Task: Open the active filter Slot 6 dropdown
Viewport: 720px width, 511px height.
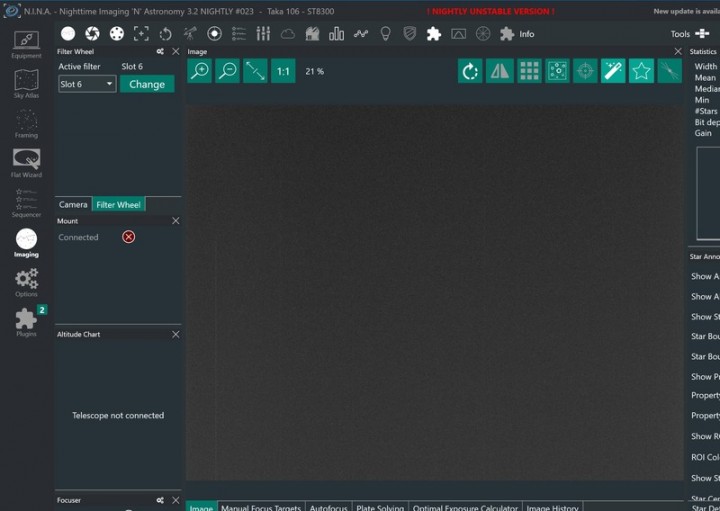Action: (86, 84)
